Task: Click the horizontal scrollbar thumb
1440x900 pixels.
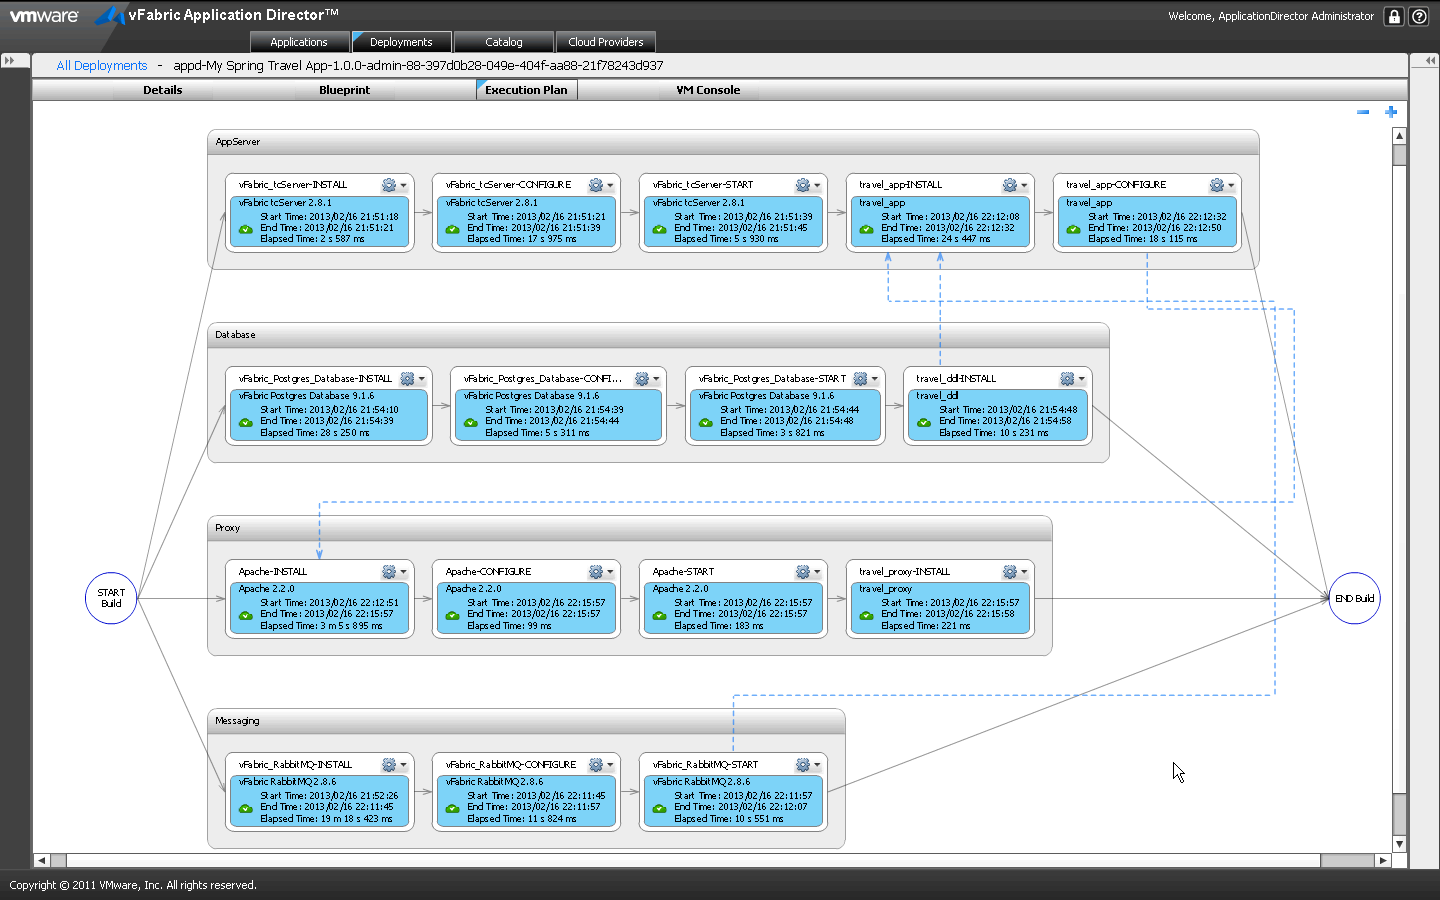Action: coord(693,860)
